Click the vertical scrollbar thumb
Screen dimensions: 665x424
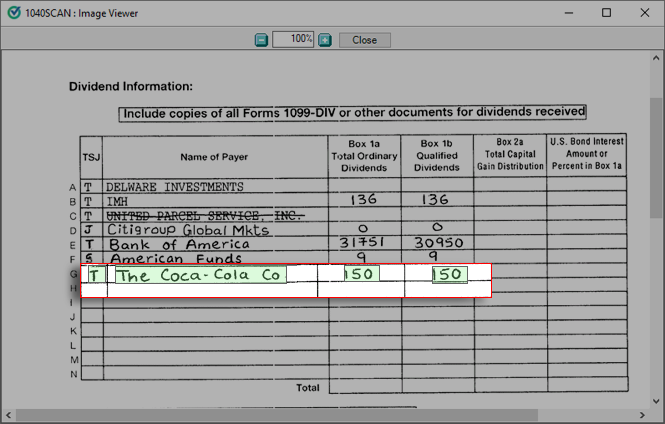[x=656, y=158]
